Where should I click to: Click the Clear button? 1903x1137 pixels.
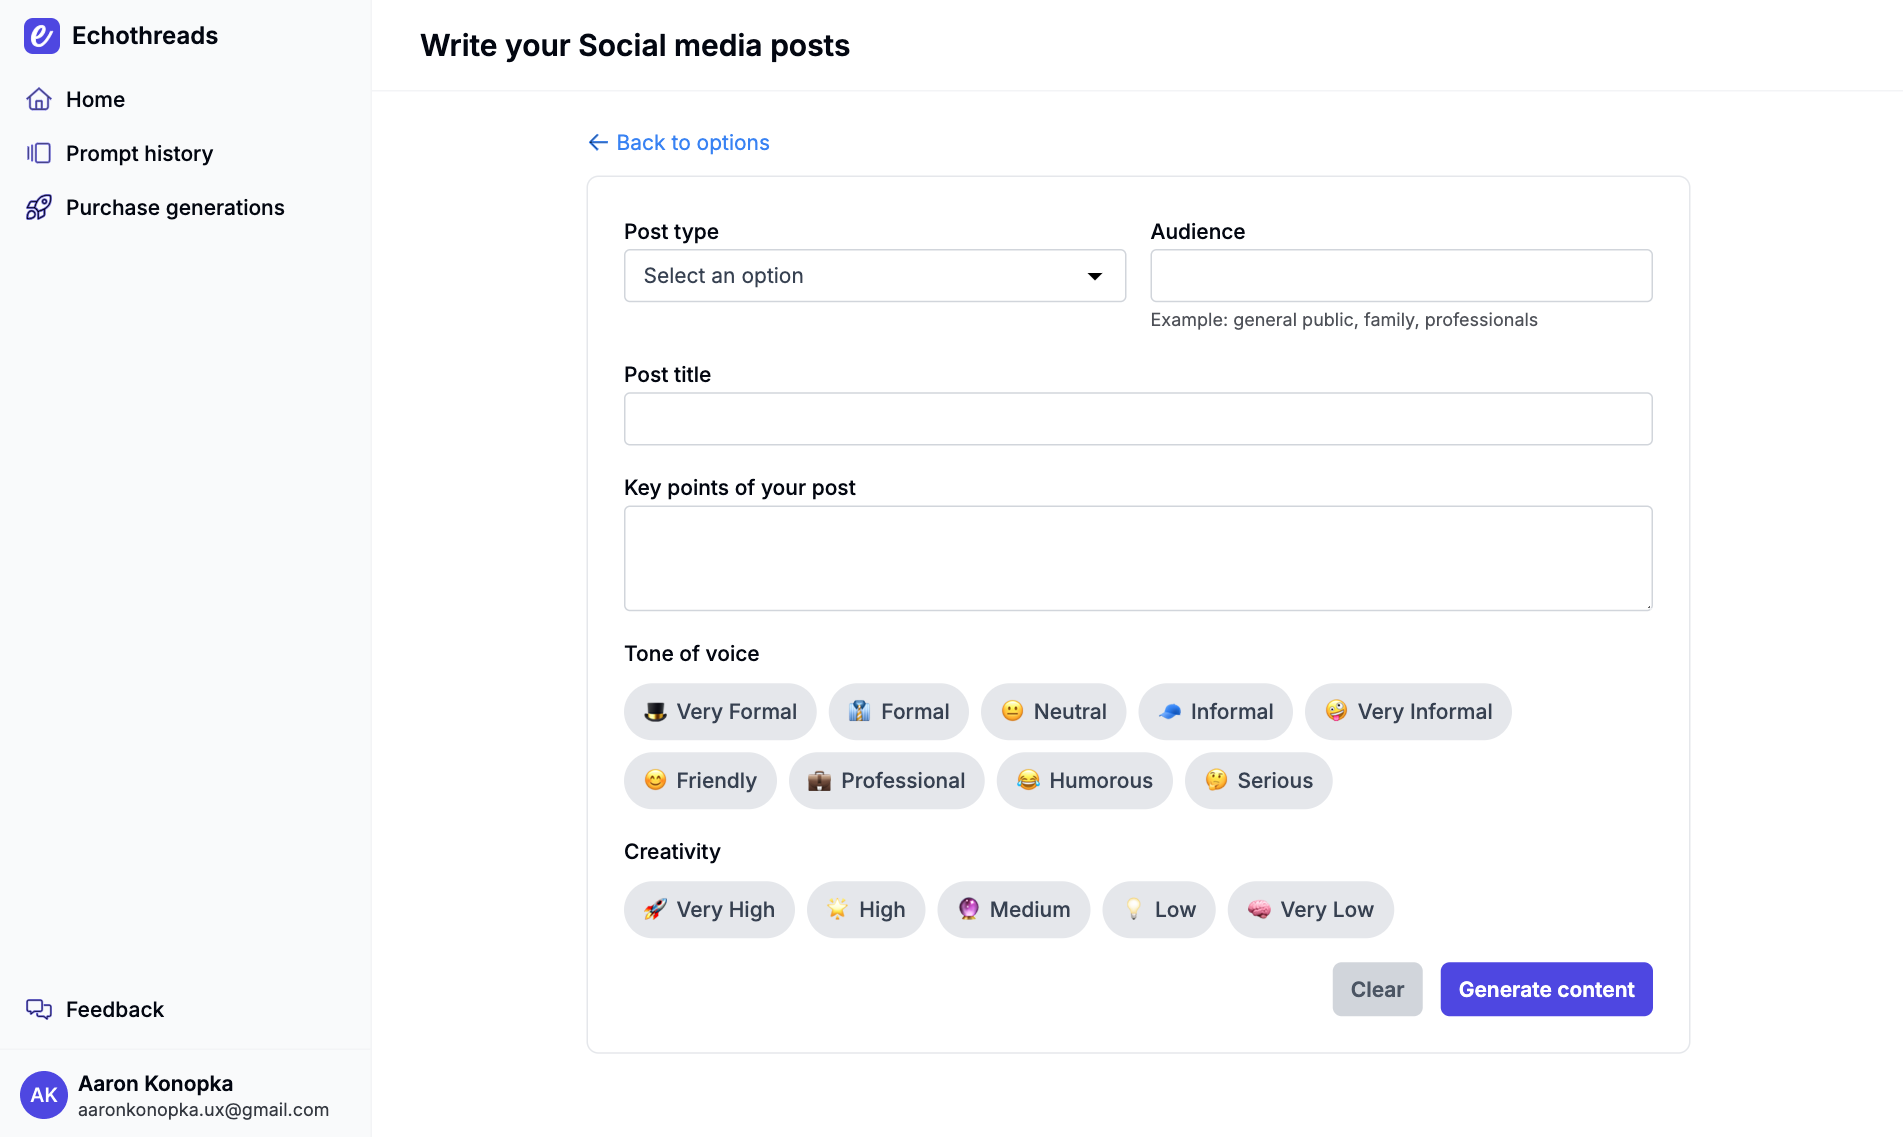pyautogui.click(x=1377, y=989)
